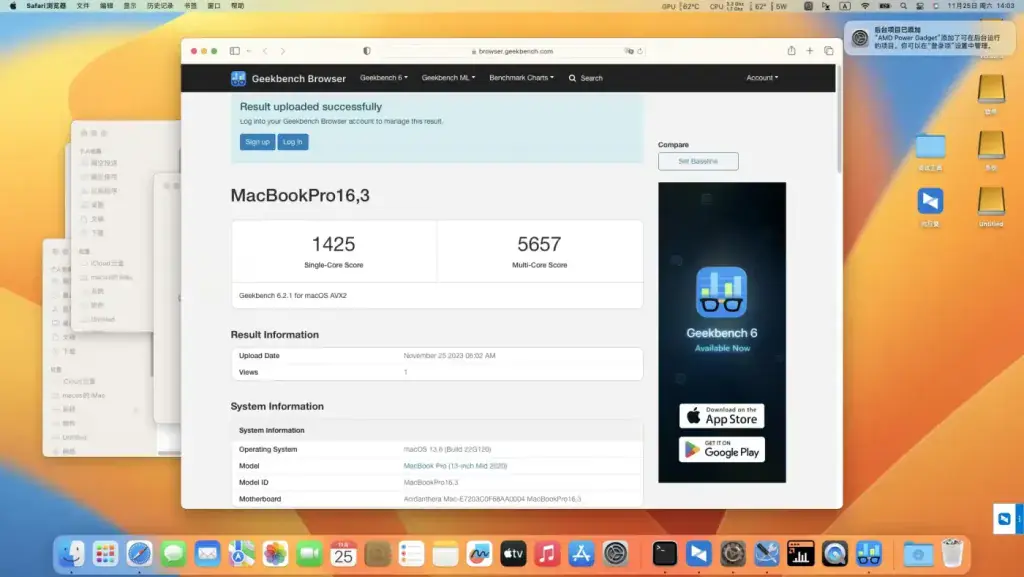
Task: Go forward with Safari's forward arrow
Action: 283,51
